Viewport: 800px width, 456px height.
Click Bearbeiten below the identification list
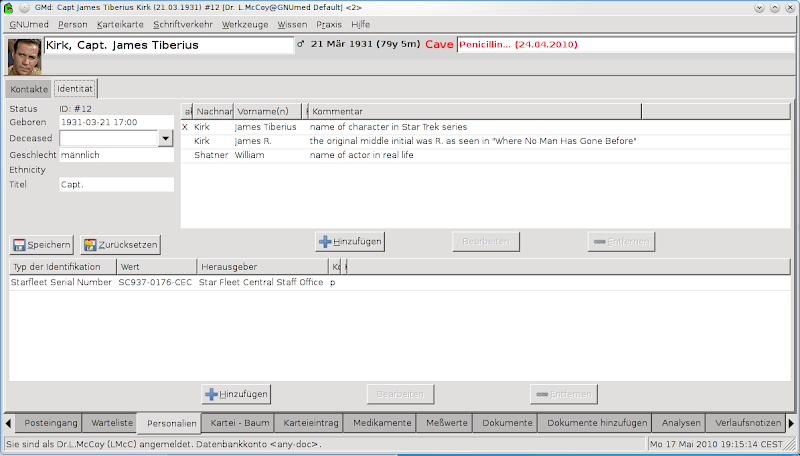tap(401, 394)
